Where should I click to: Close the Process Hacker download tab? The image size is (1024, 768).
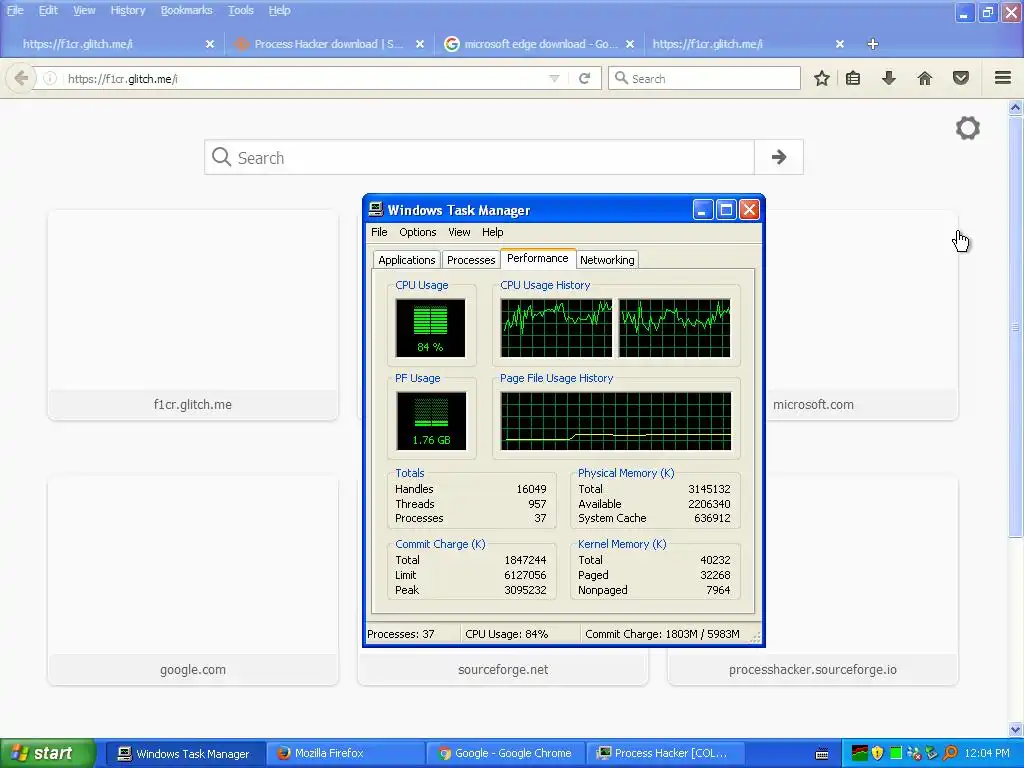pos(420,44)
